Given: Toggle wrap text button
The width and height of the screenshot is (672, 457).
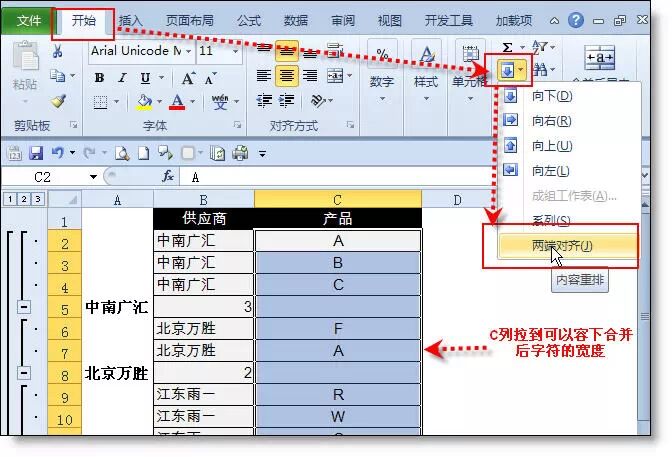Looking at the screenshot, I should (335, 50).
